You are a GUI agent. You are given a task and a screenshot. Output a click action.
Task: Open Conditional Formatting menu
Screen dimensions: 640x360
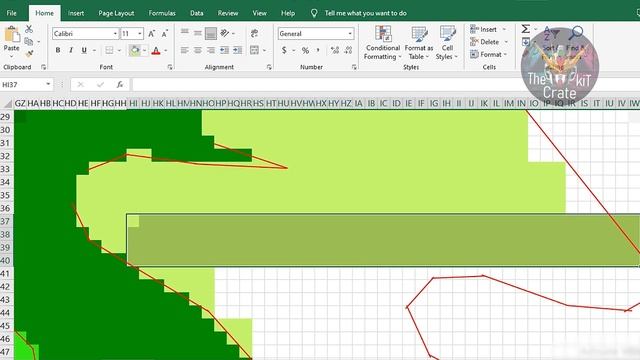coord(382,43)
